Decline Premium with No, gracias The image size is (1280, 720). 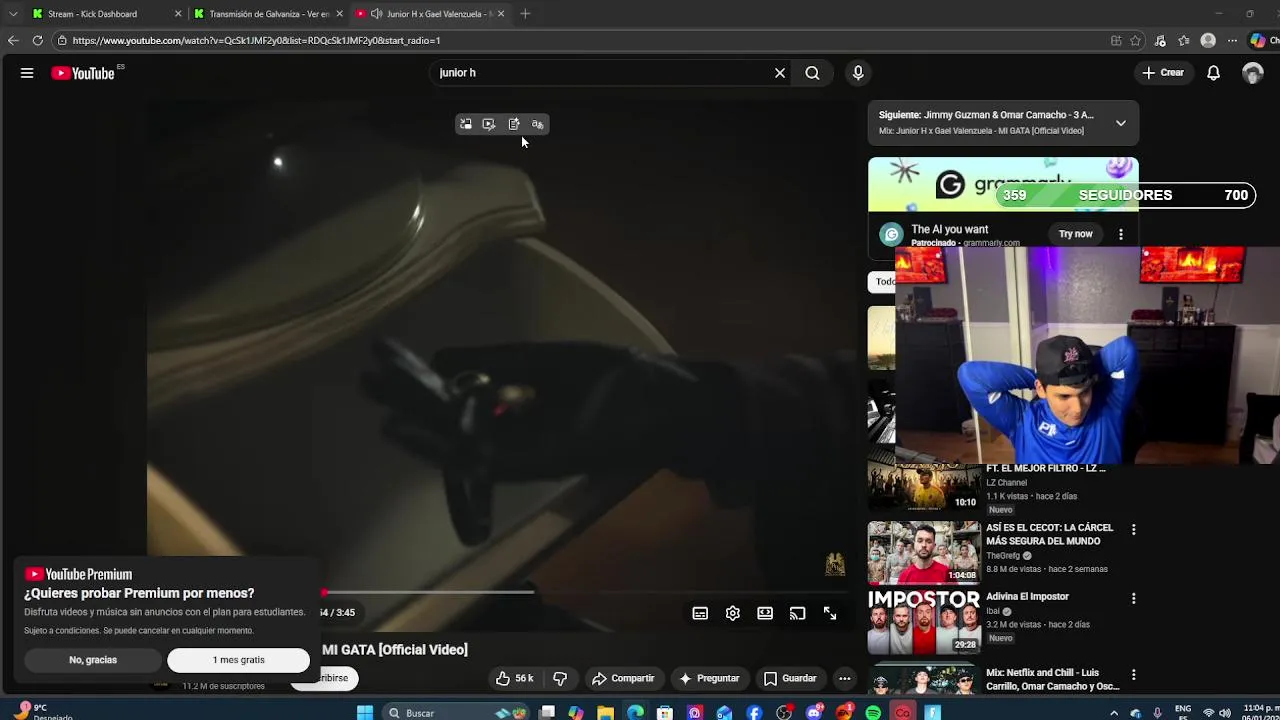(x=93, y=660)
